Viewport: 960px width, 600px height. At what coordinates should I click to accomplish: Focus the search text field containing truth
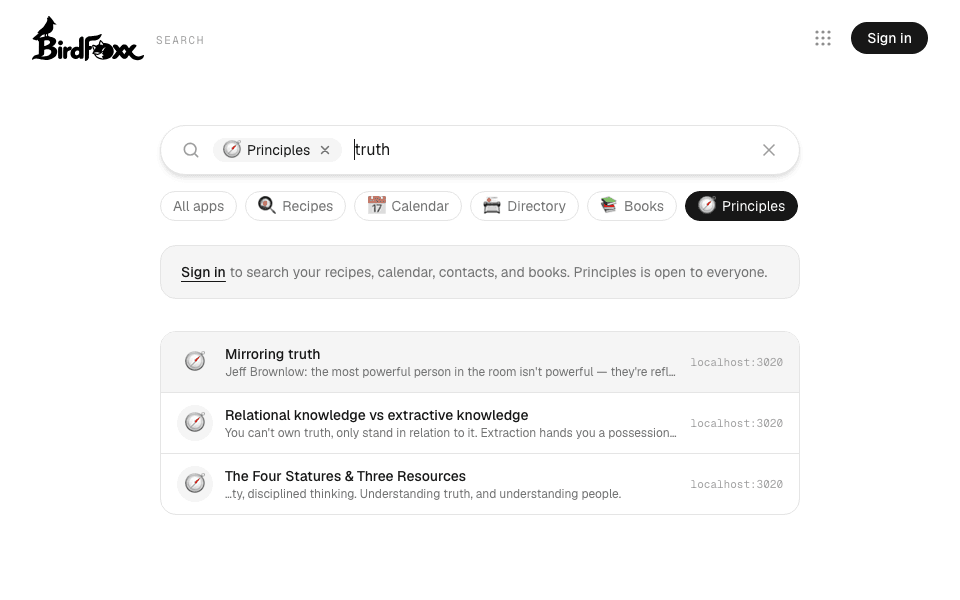click(551, 150)
